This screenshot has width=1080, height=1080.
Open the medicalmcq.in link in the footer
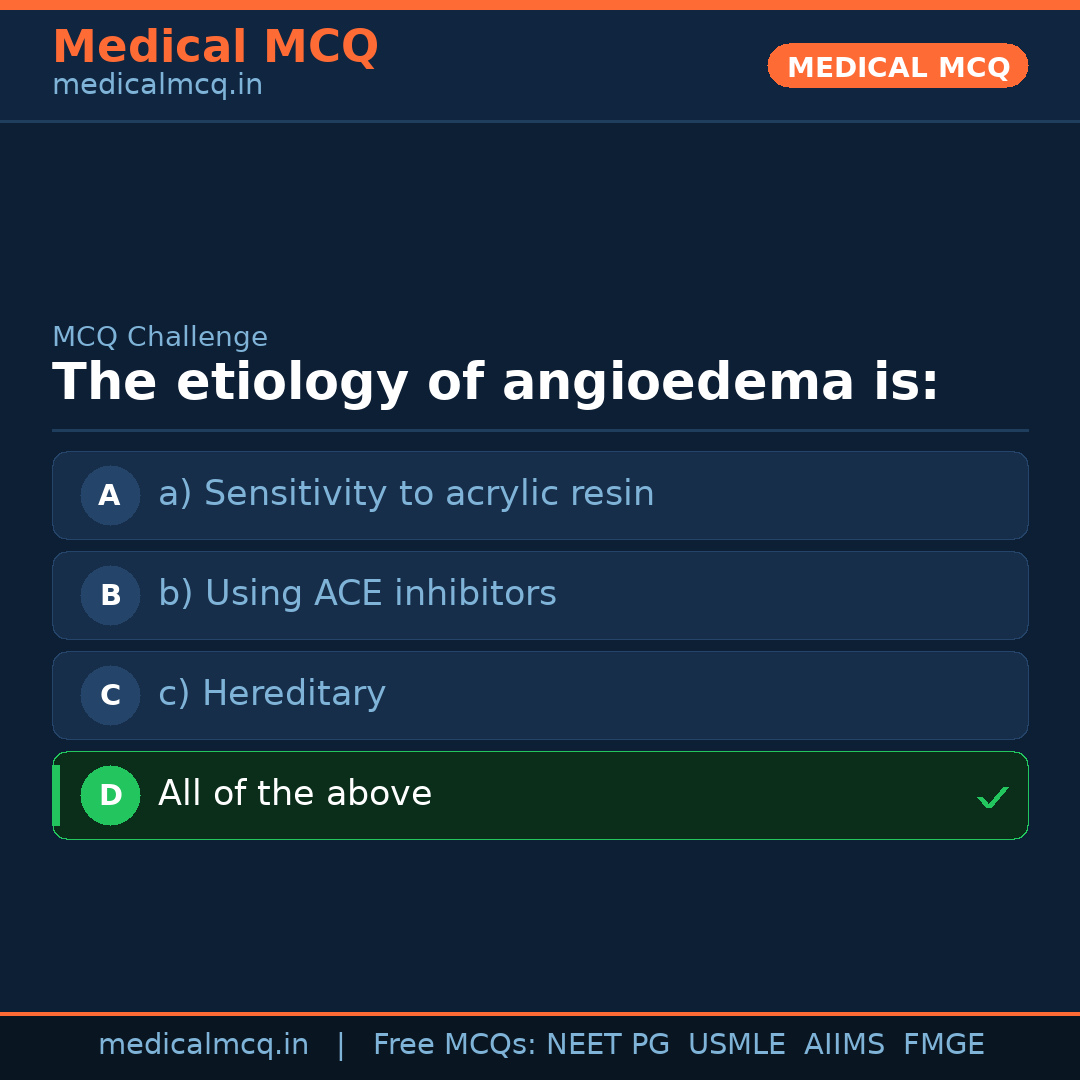pos(203,1045)
